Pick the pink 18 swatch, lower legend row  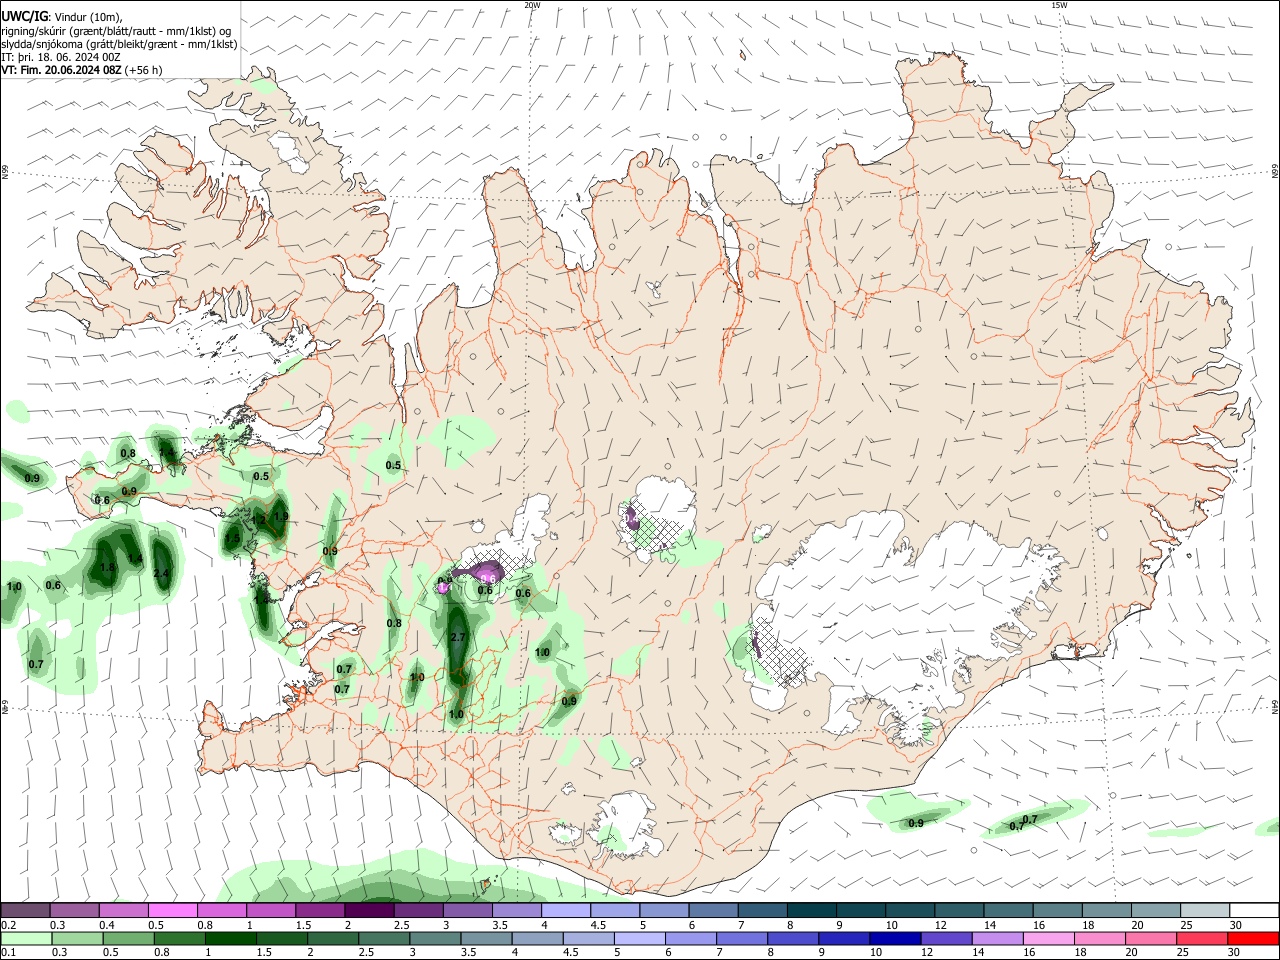[x=1100, y=938]
